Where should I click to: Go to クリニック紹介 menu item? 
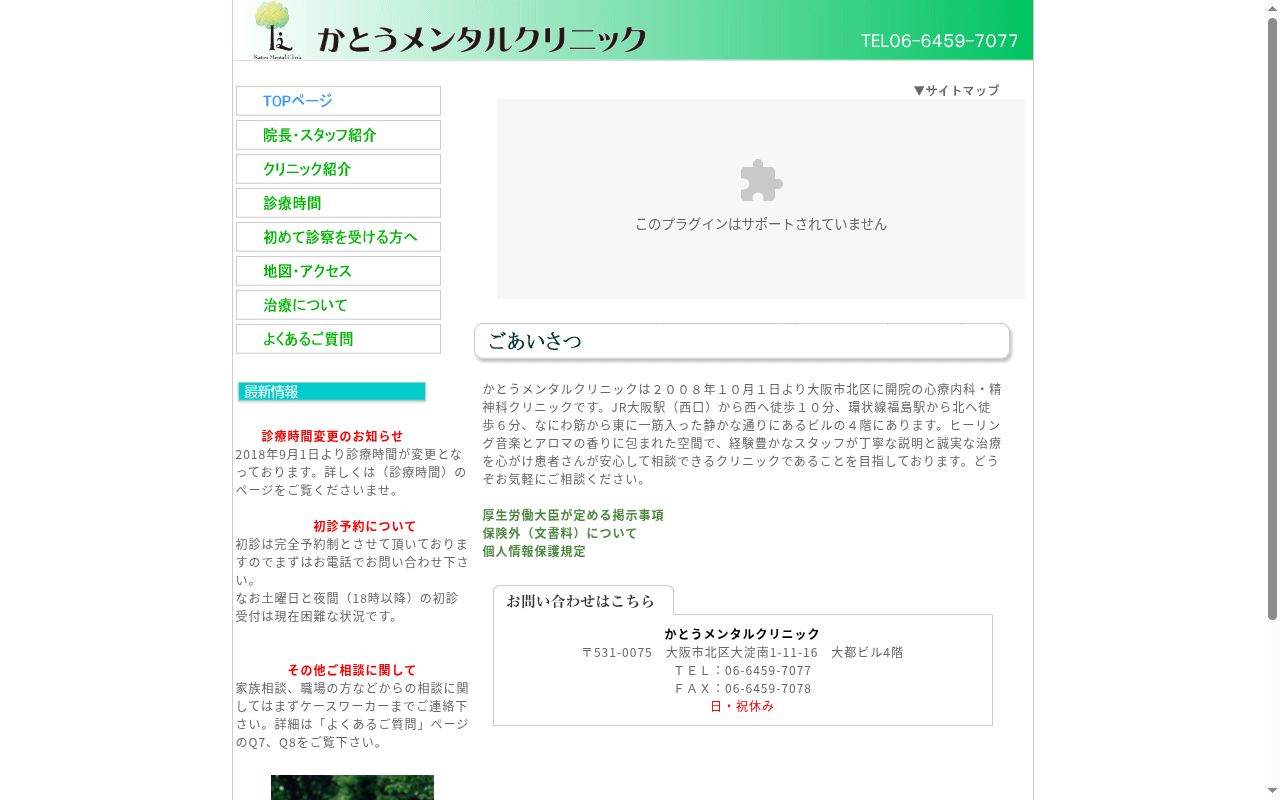(338, 169)
